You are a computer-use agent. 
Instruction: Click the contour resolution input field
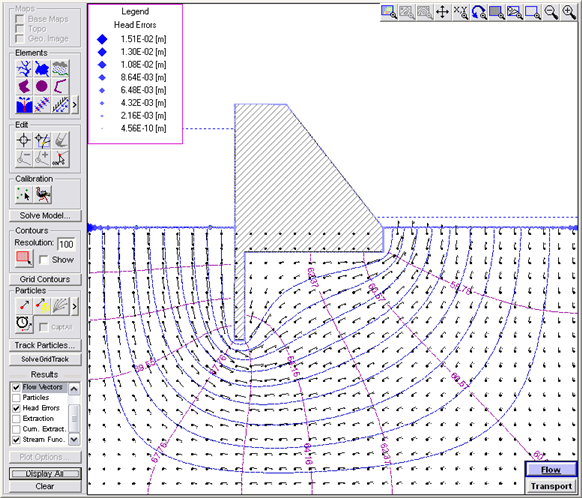point(66,244)
